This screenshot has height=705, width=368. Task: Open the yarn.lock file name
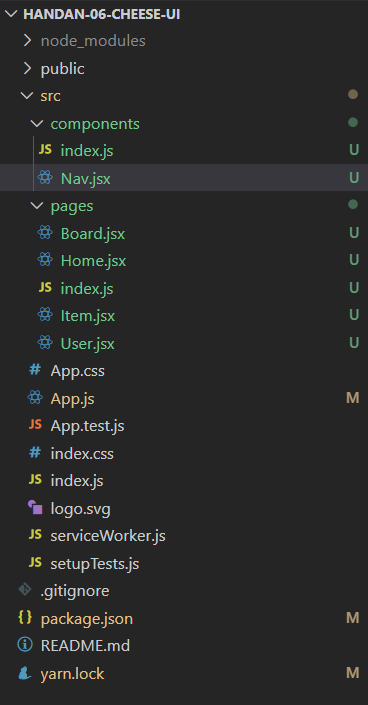click(x=72, y=674)
